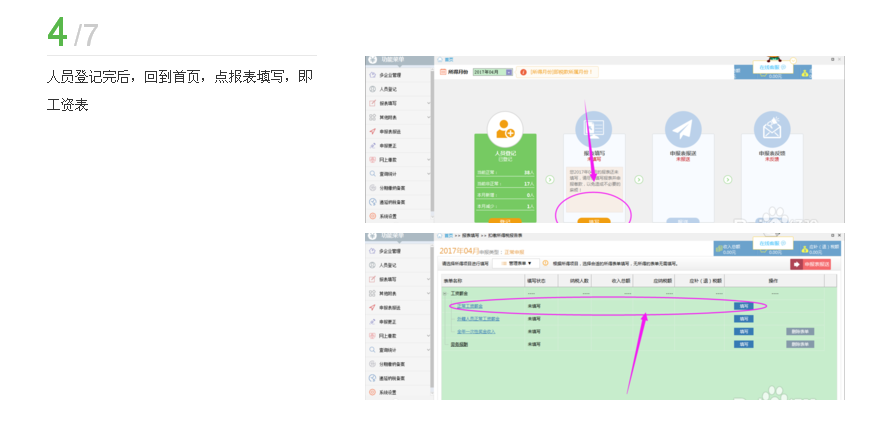Open the 所属月份 2017年04月 dropdown
Viewport: 891px width, 427px height.
point(509,72)
